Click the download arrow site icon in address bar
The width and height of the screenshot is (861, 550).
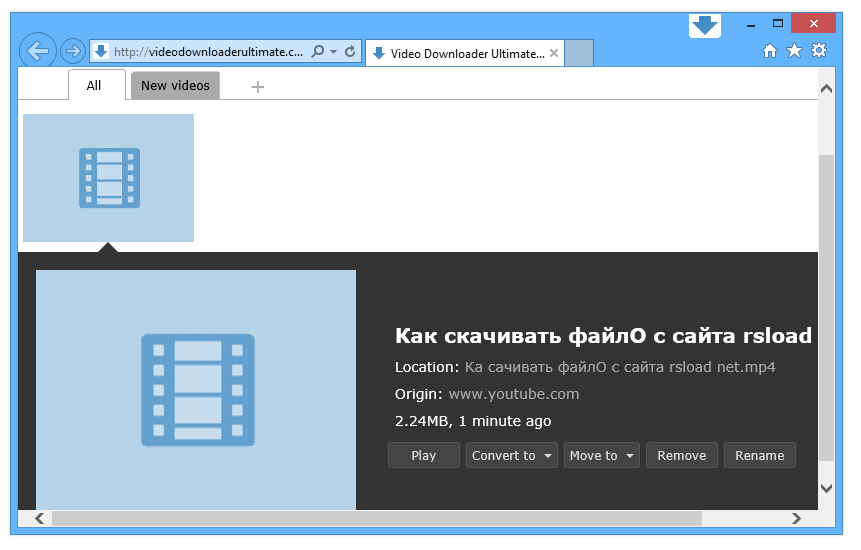click(100, 52)
